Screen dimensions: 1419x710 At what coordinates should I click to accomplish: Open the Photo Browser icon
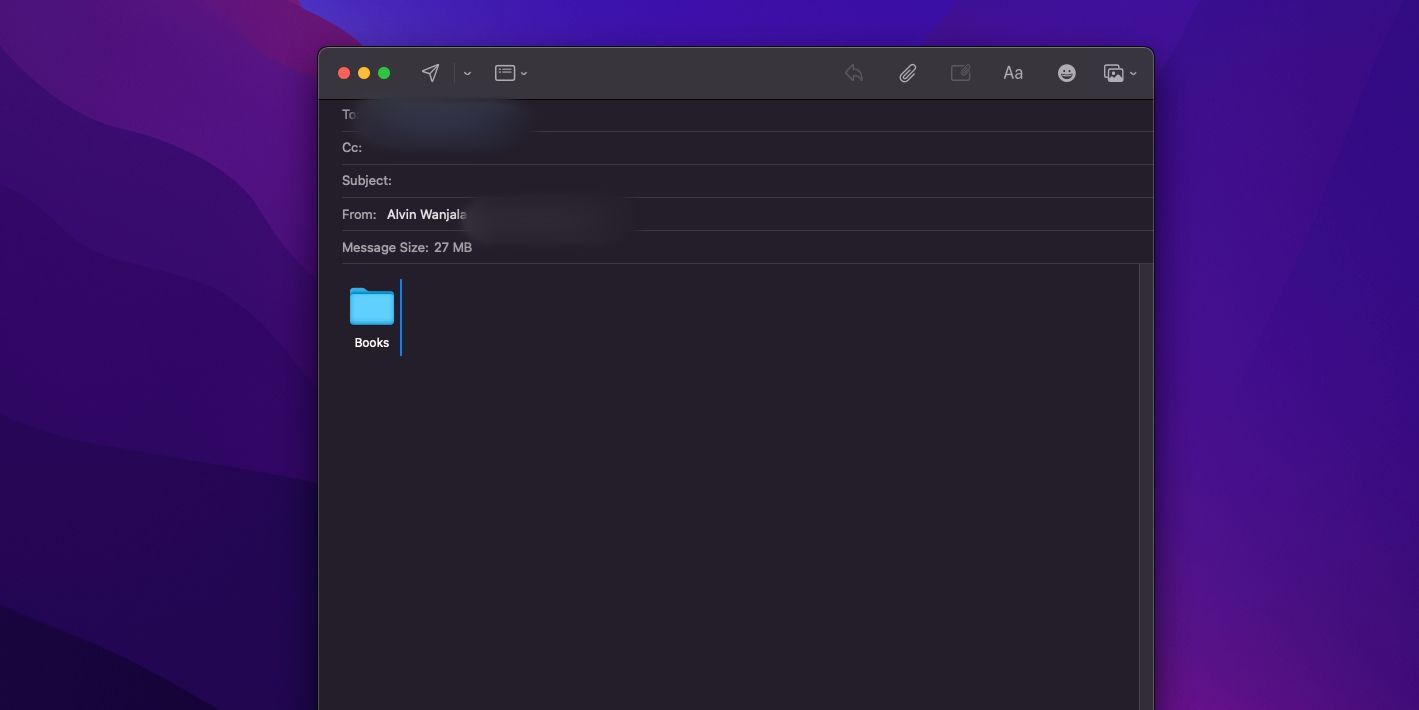(1114, 72)
